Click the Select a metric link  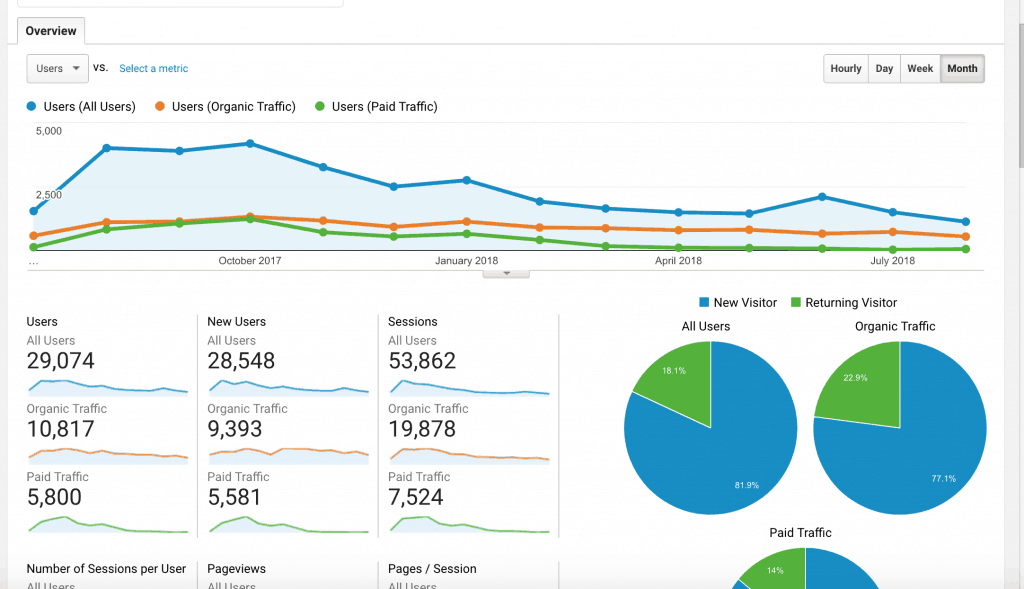153,69
